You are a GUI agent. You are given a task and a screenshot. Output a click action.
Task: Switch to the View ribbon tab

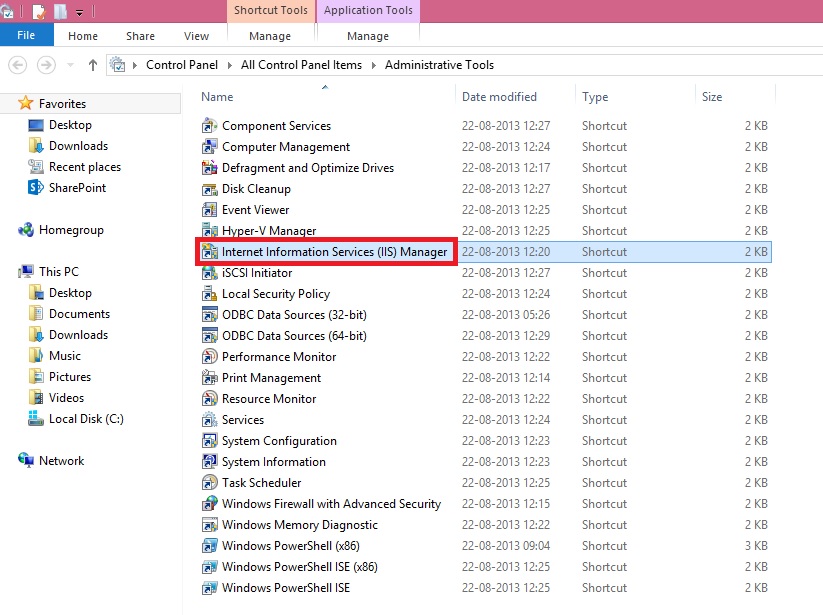[x=196, y=35]
